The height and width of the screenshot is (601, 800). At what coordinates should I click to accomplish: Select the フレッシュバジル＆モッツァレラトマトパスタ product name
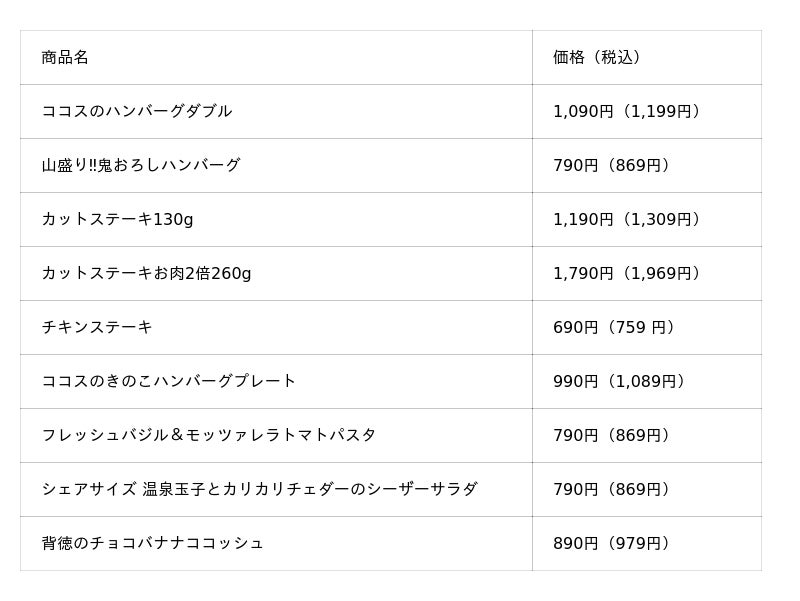click(x=209, y=435)
